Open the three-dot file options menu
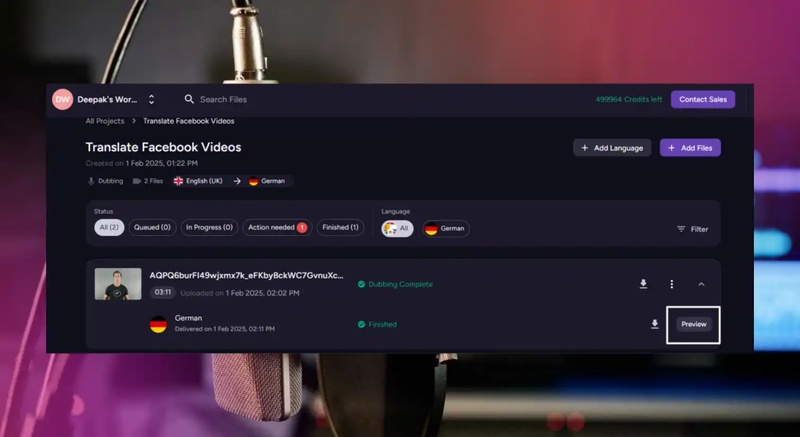The width and height of the screenshot is (800, 437). (672, 284)
